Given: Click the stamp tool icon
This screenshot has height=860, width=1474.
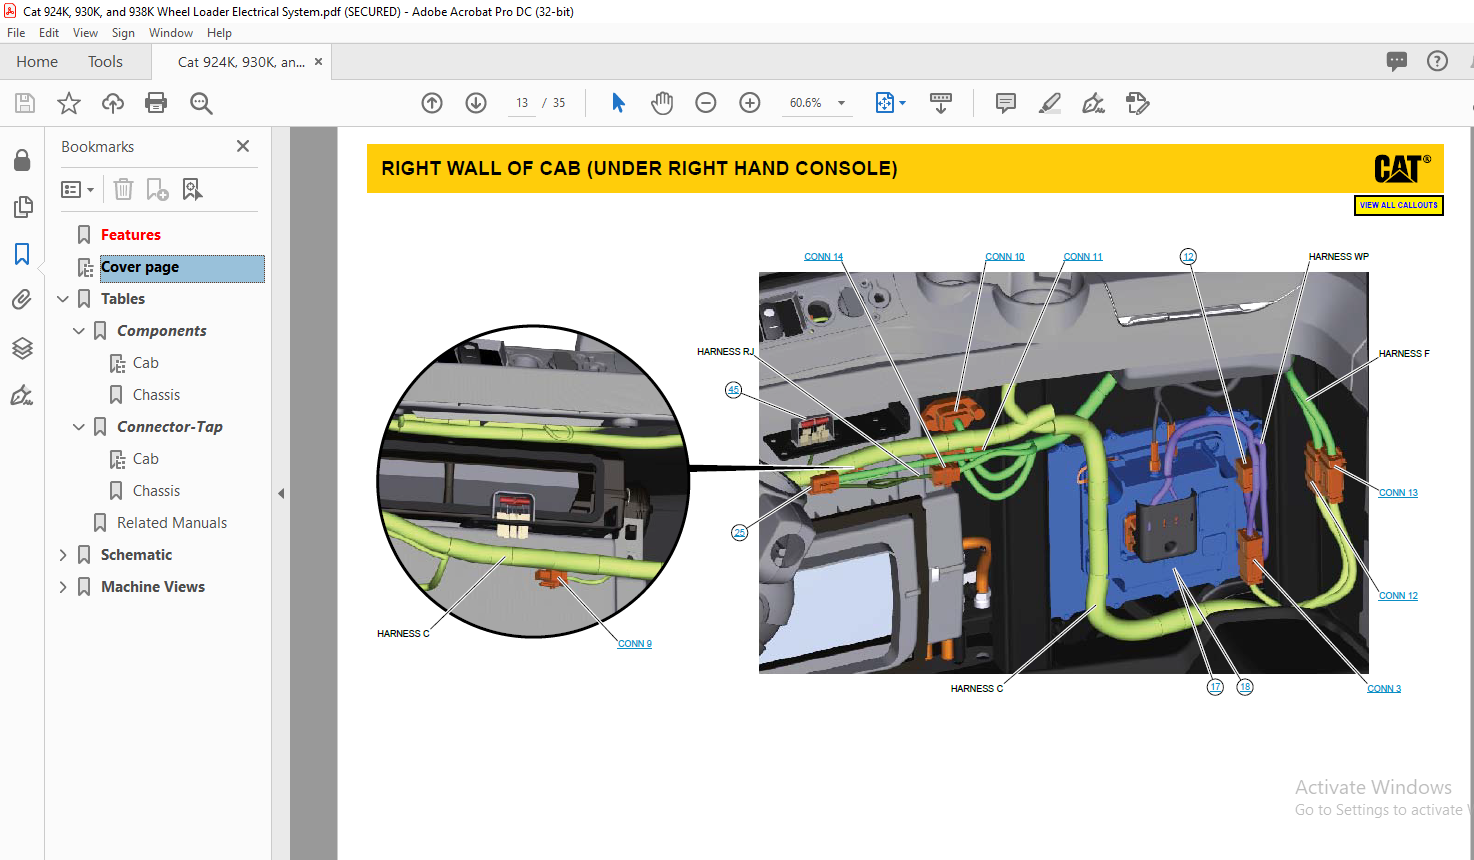Looking at the screenshot, I should pyautogui.click(x=1137, y=103).
